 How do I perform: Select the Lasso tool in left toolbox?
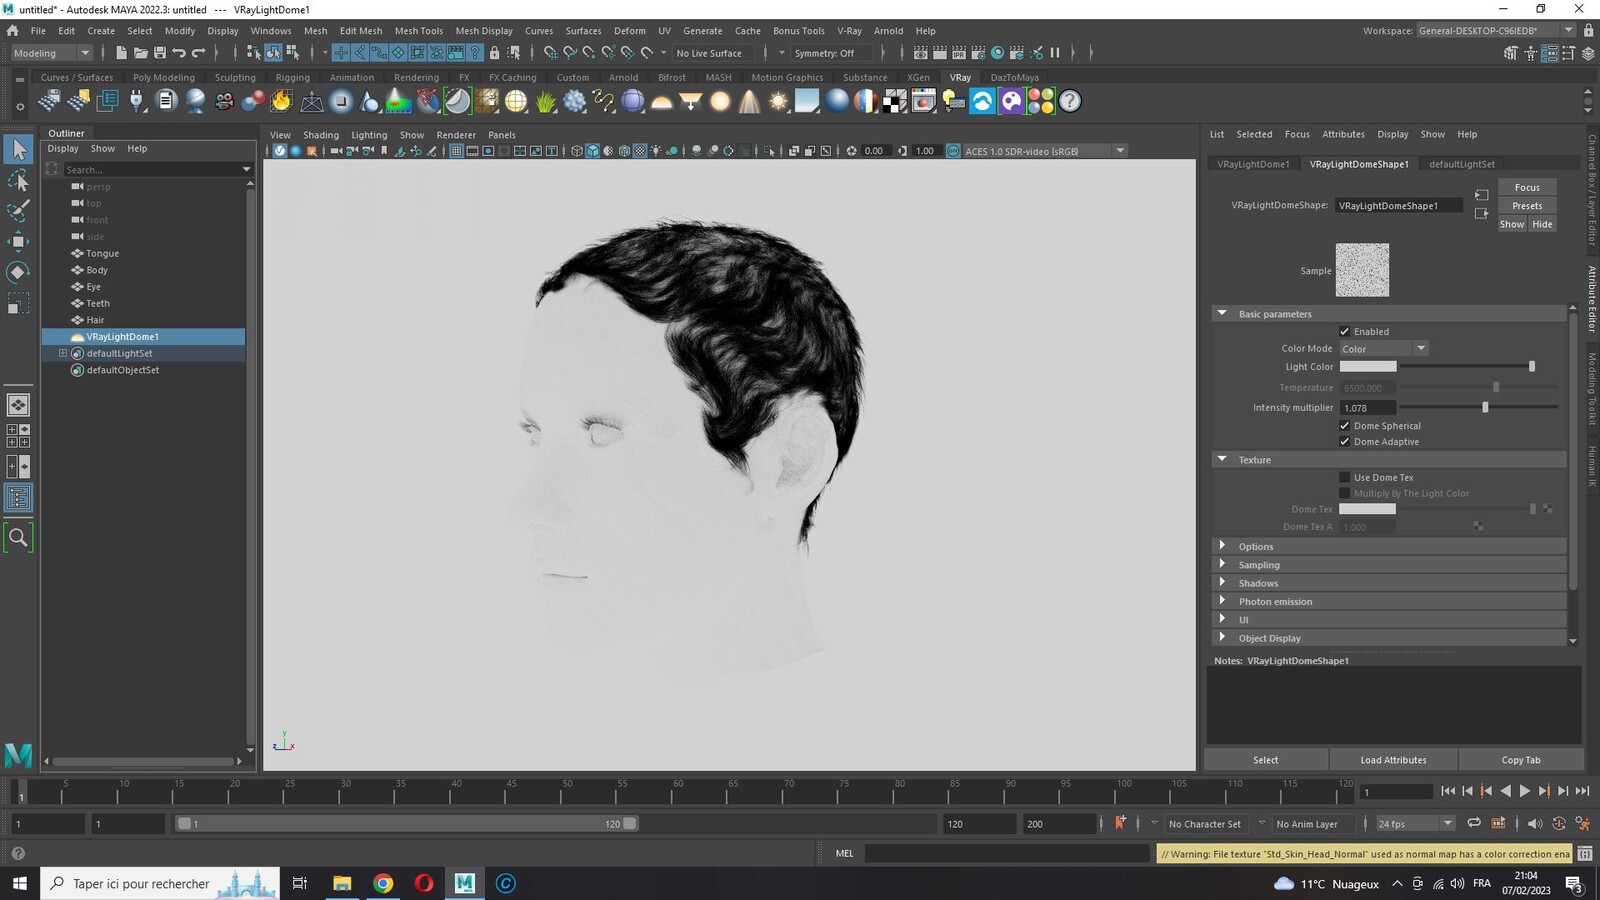pos(18,180)
